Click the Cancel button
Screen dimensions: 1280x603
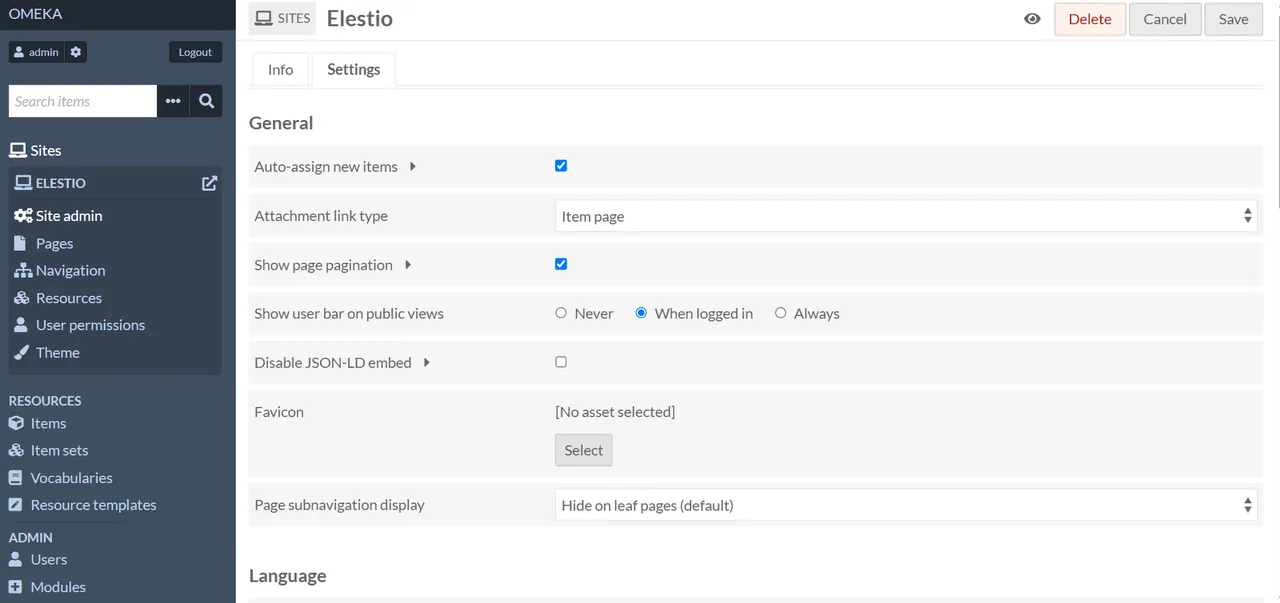pyautogui.click(x=1165, y=19)
